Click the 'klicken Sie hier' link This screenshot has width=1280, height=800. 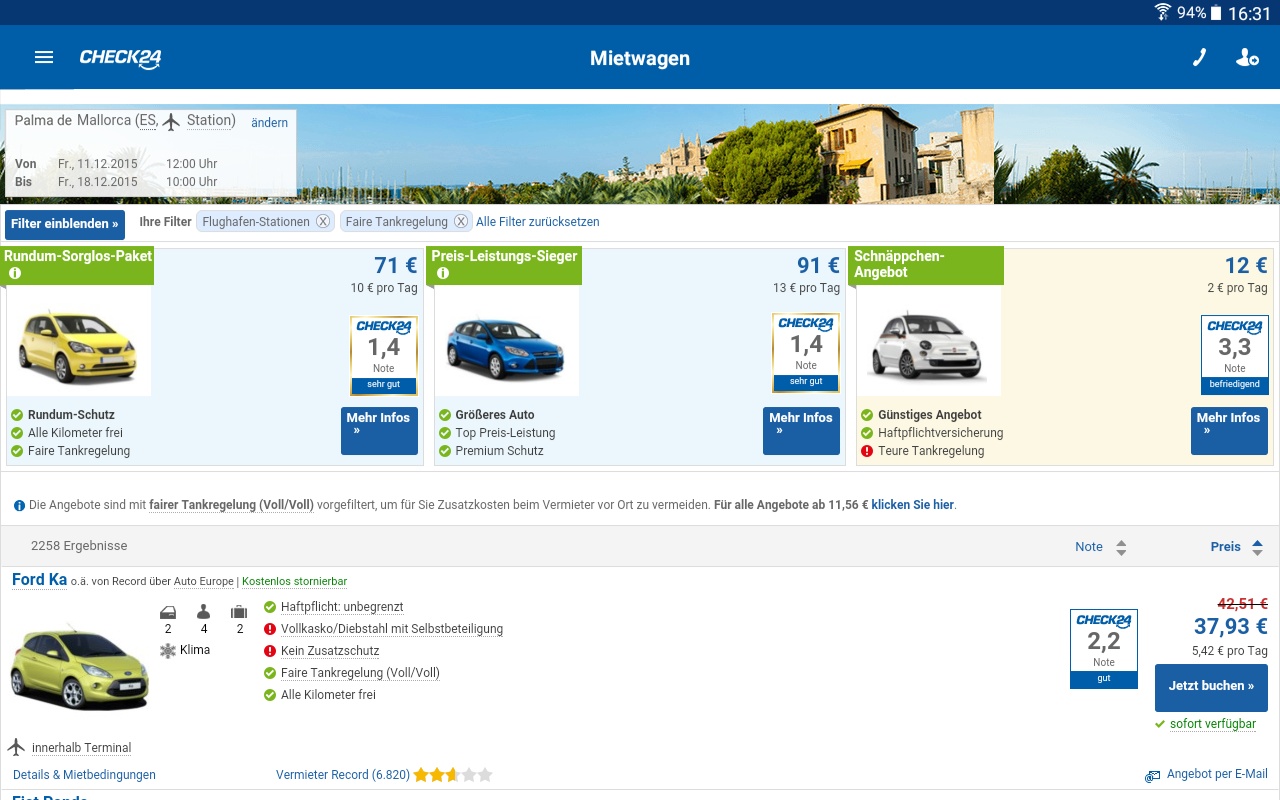912,505
